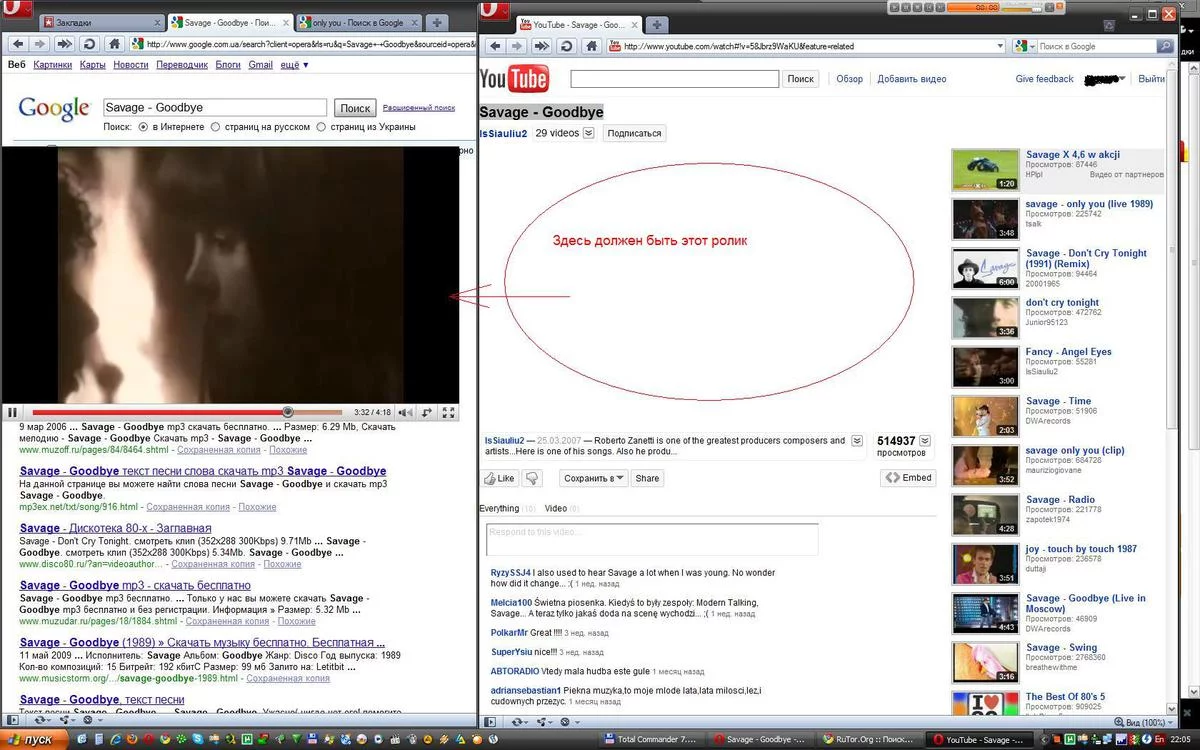Click the pop-out icon in the video player
This screenshot has height=750, width=1200.
tap(427, 412)
